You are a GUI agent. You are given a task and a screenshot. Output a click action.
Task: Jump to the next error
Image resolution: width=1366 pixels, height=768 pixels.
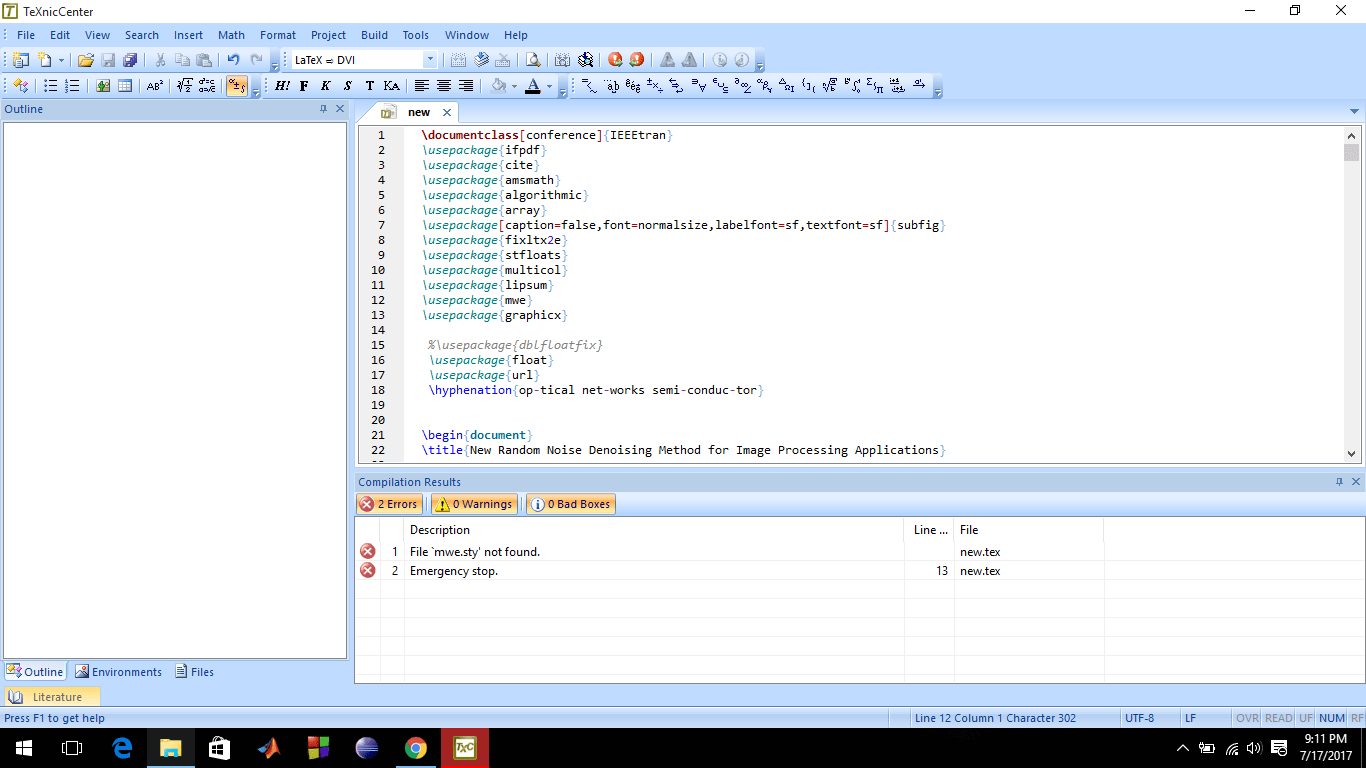[614, 59]
